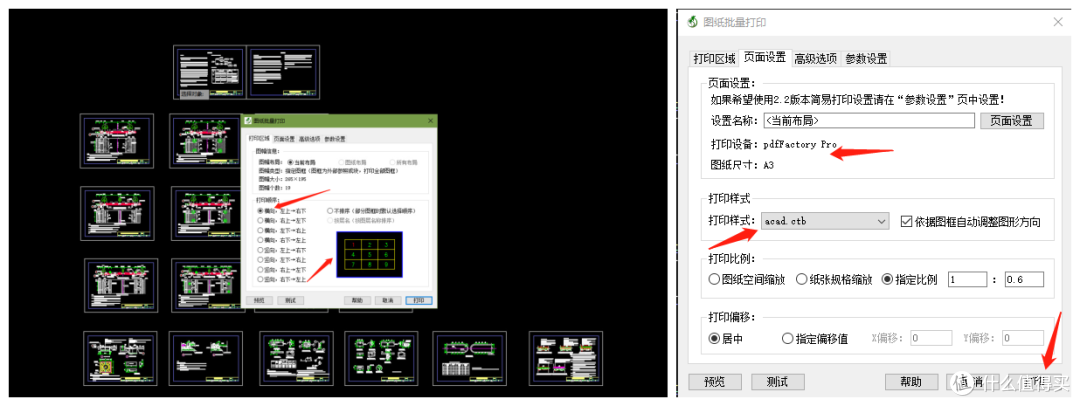This screenshot has width=1080, height=406.
Task: Select 图纸空间缩放 radio option
Action: pyautogui.click(x=714, y=279)
